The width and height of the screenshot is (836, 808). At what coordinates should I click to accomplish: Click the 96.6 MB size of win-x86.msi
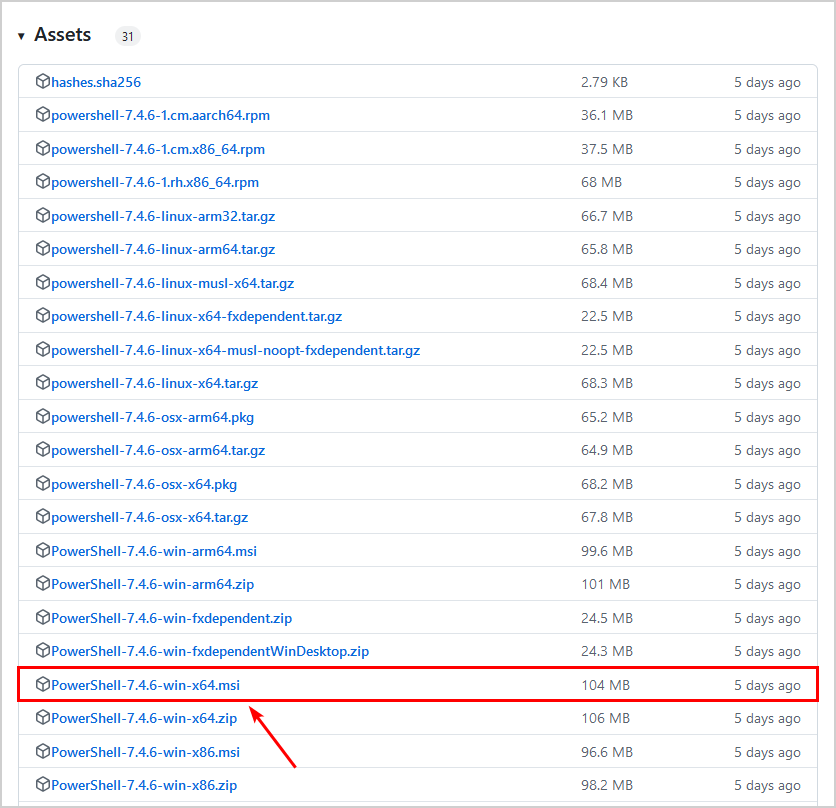coord(607,752)
